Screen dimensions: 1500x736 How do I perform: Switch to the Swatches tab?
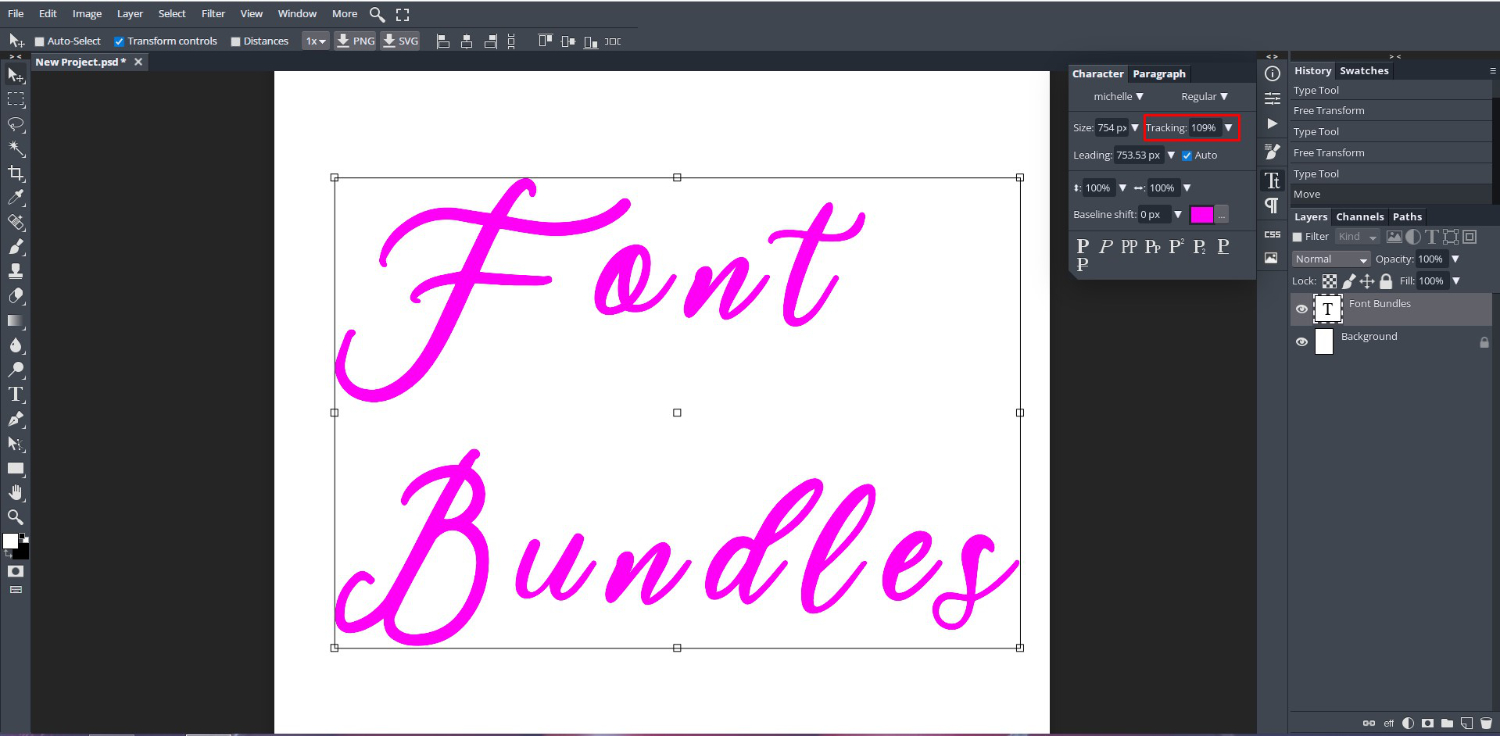(x=1364, y=71)
